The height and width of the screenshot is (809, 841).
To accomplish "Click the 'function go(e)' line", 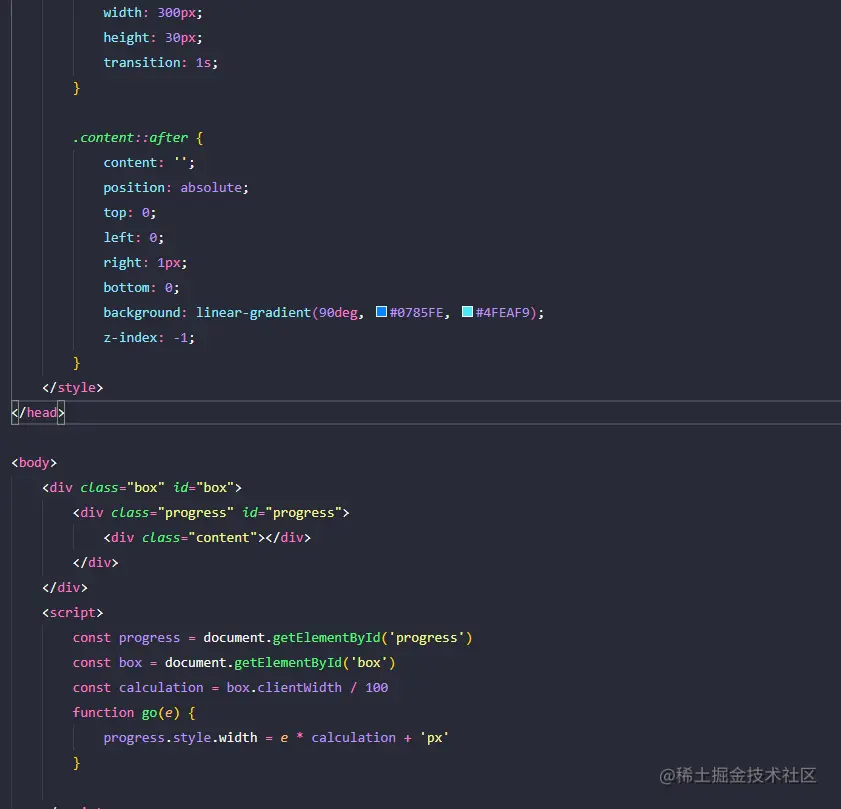I will click(x=134, y=713).
